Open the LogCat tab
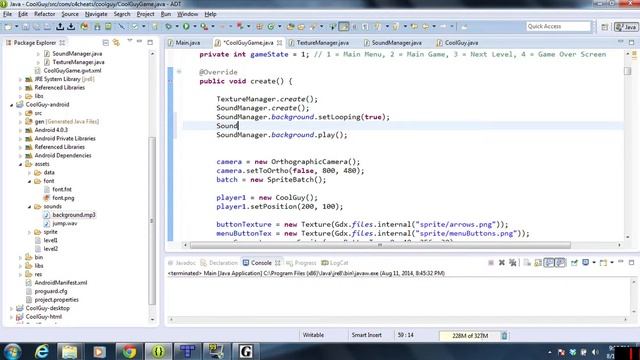 pyautogui.click(x=335, y=263)
